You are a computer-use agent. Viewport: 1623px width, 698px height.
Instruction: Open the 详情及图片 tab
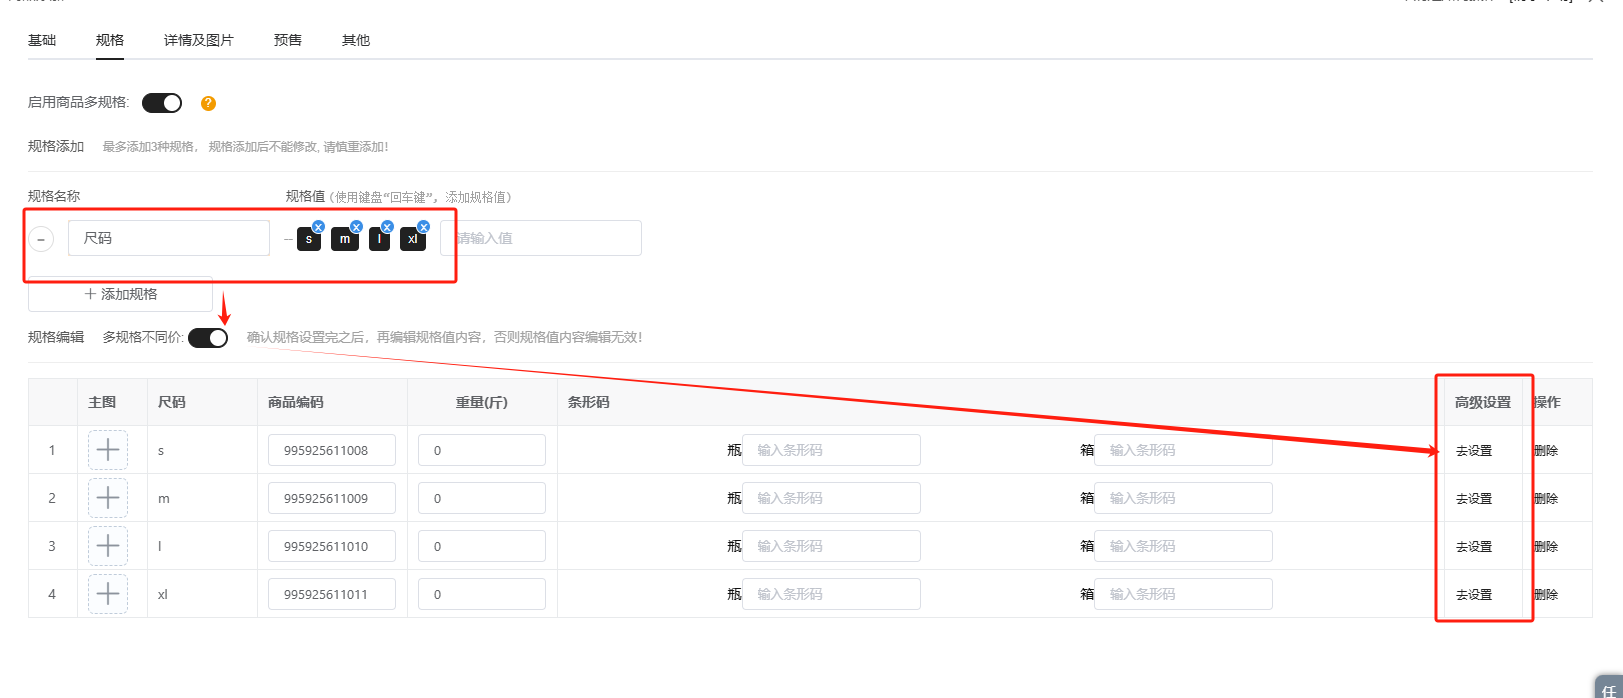[198, 40]
